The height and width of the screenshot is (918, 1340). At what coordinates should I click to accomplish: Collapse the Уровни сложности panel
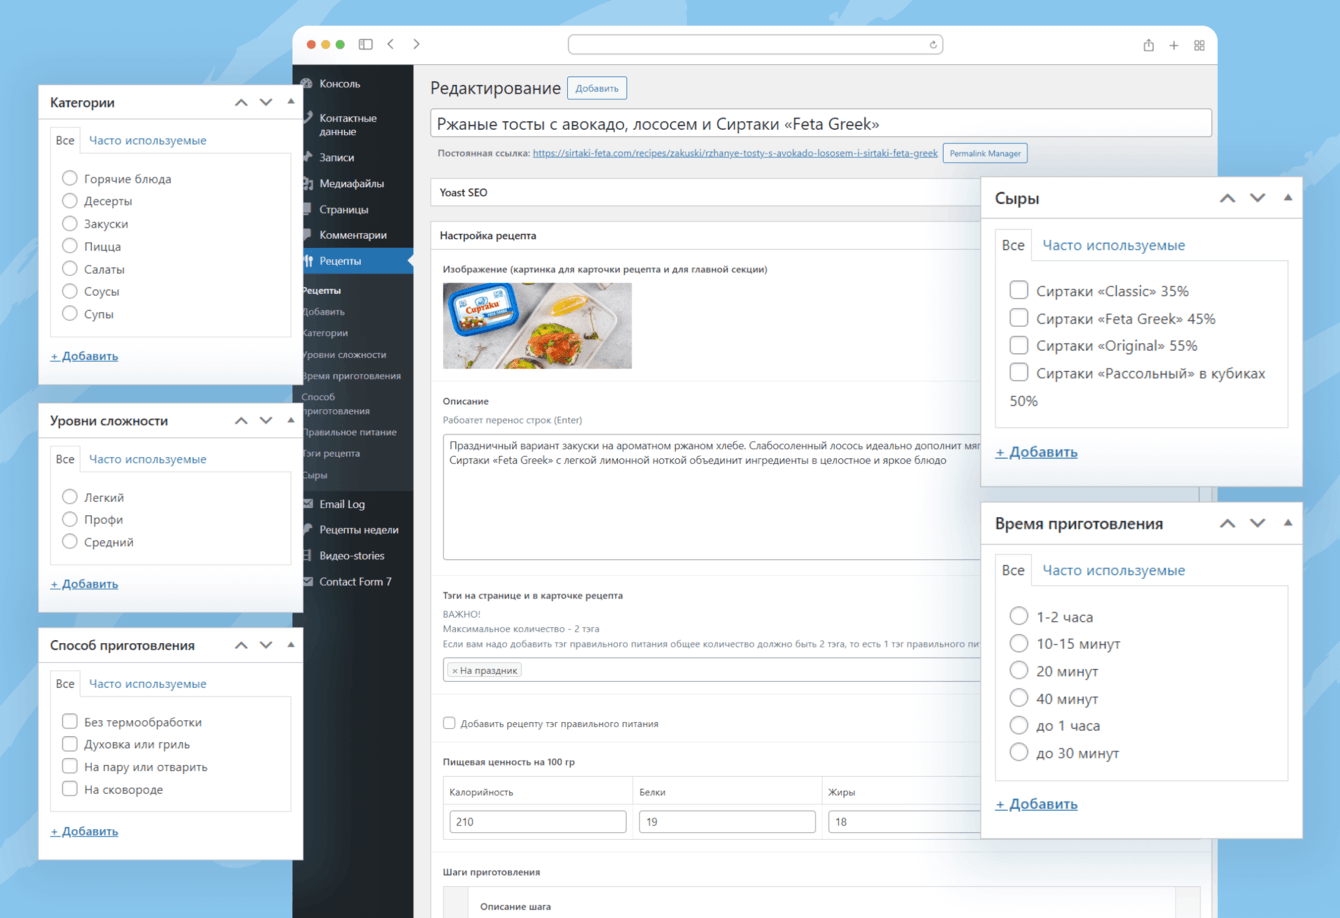pos(291,420)
